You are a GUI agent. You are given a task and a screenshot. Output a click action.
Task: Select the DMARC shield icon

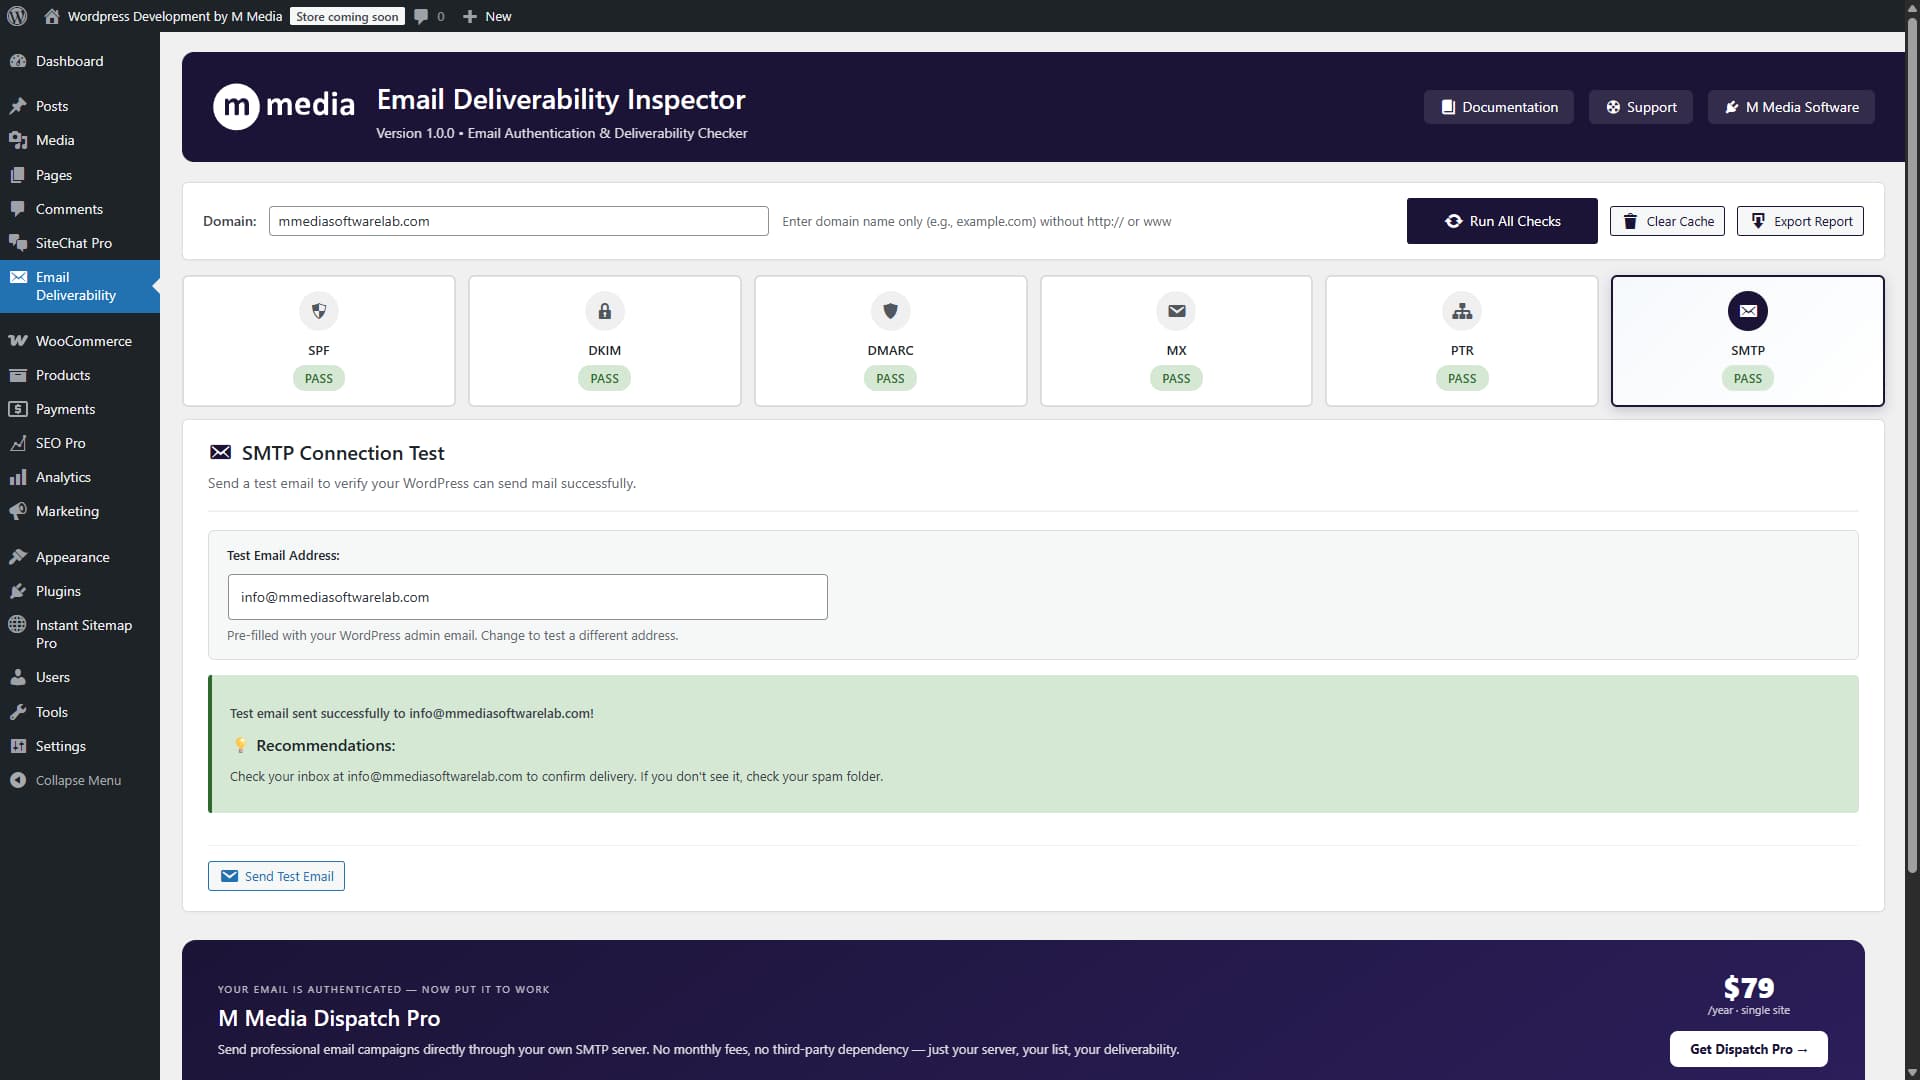coord(890,311)
